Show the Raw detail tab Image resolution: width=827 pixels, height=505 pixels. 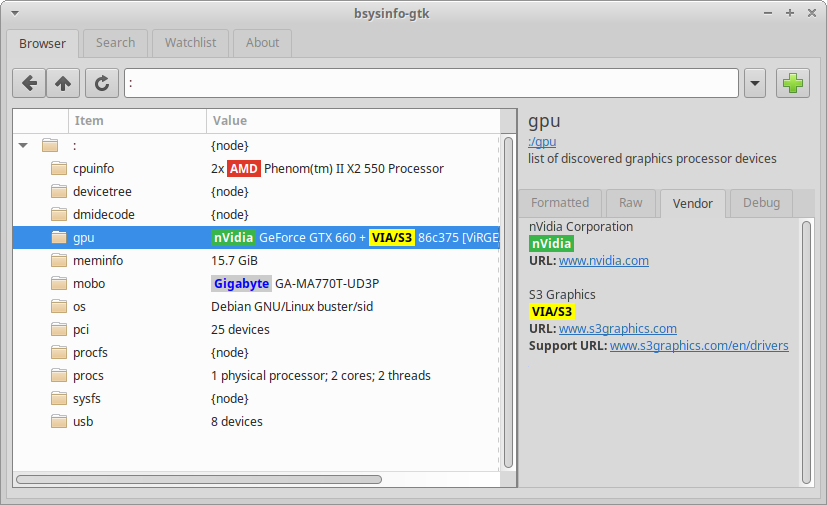pyautogui.click(x=631, y=203)
